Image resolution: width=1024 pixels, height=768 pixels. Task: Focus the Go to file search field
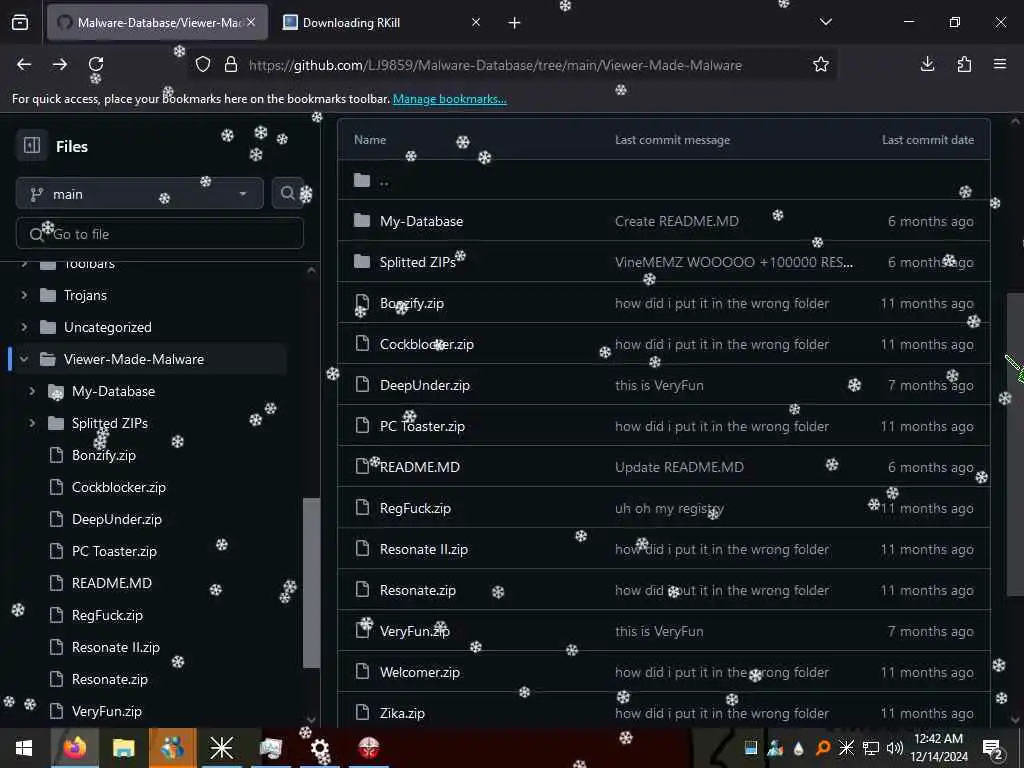(160, 233)
